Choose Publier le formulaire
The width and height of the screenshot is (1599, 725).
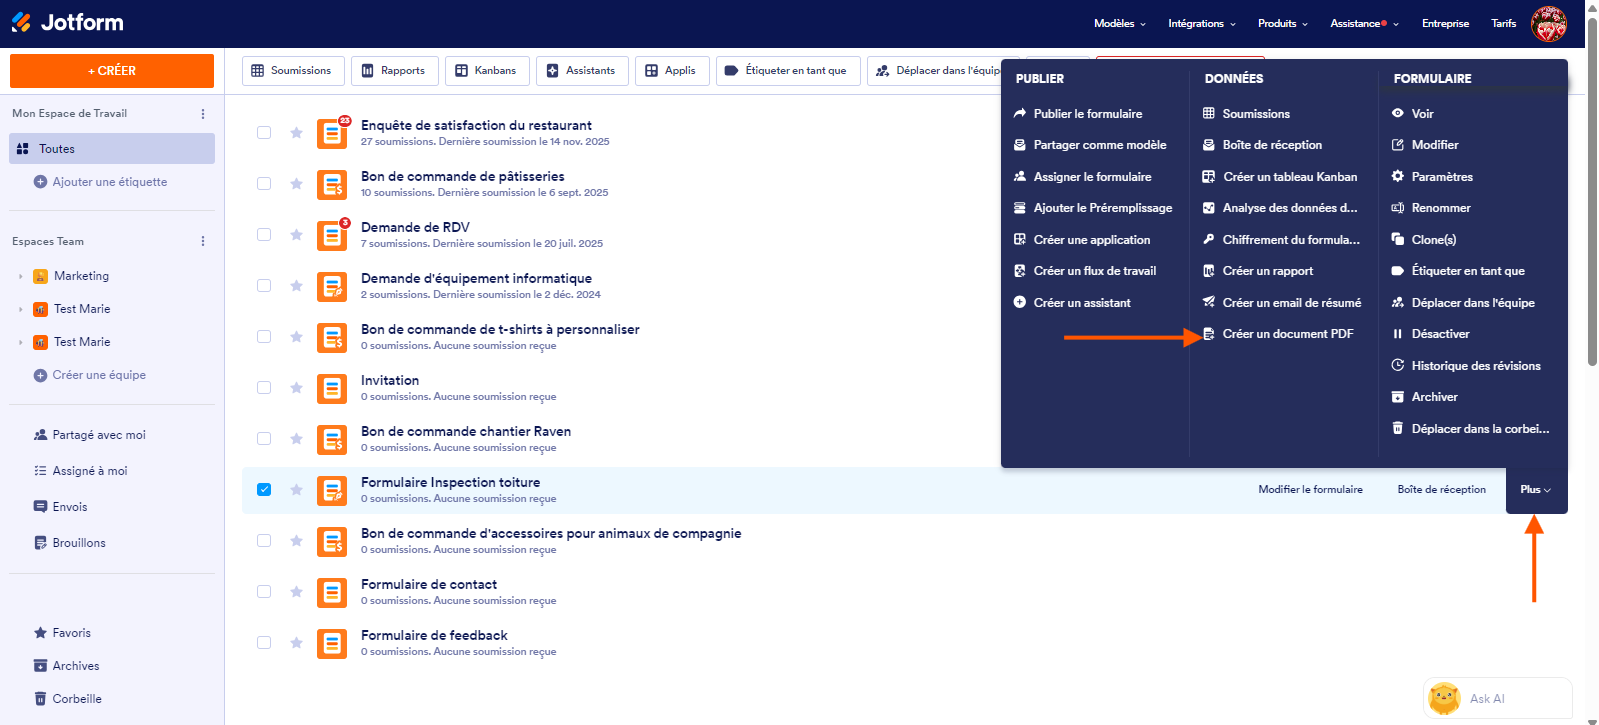[1078, 114]
